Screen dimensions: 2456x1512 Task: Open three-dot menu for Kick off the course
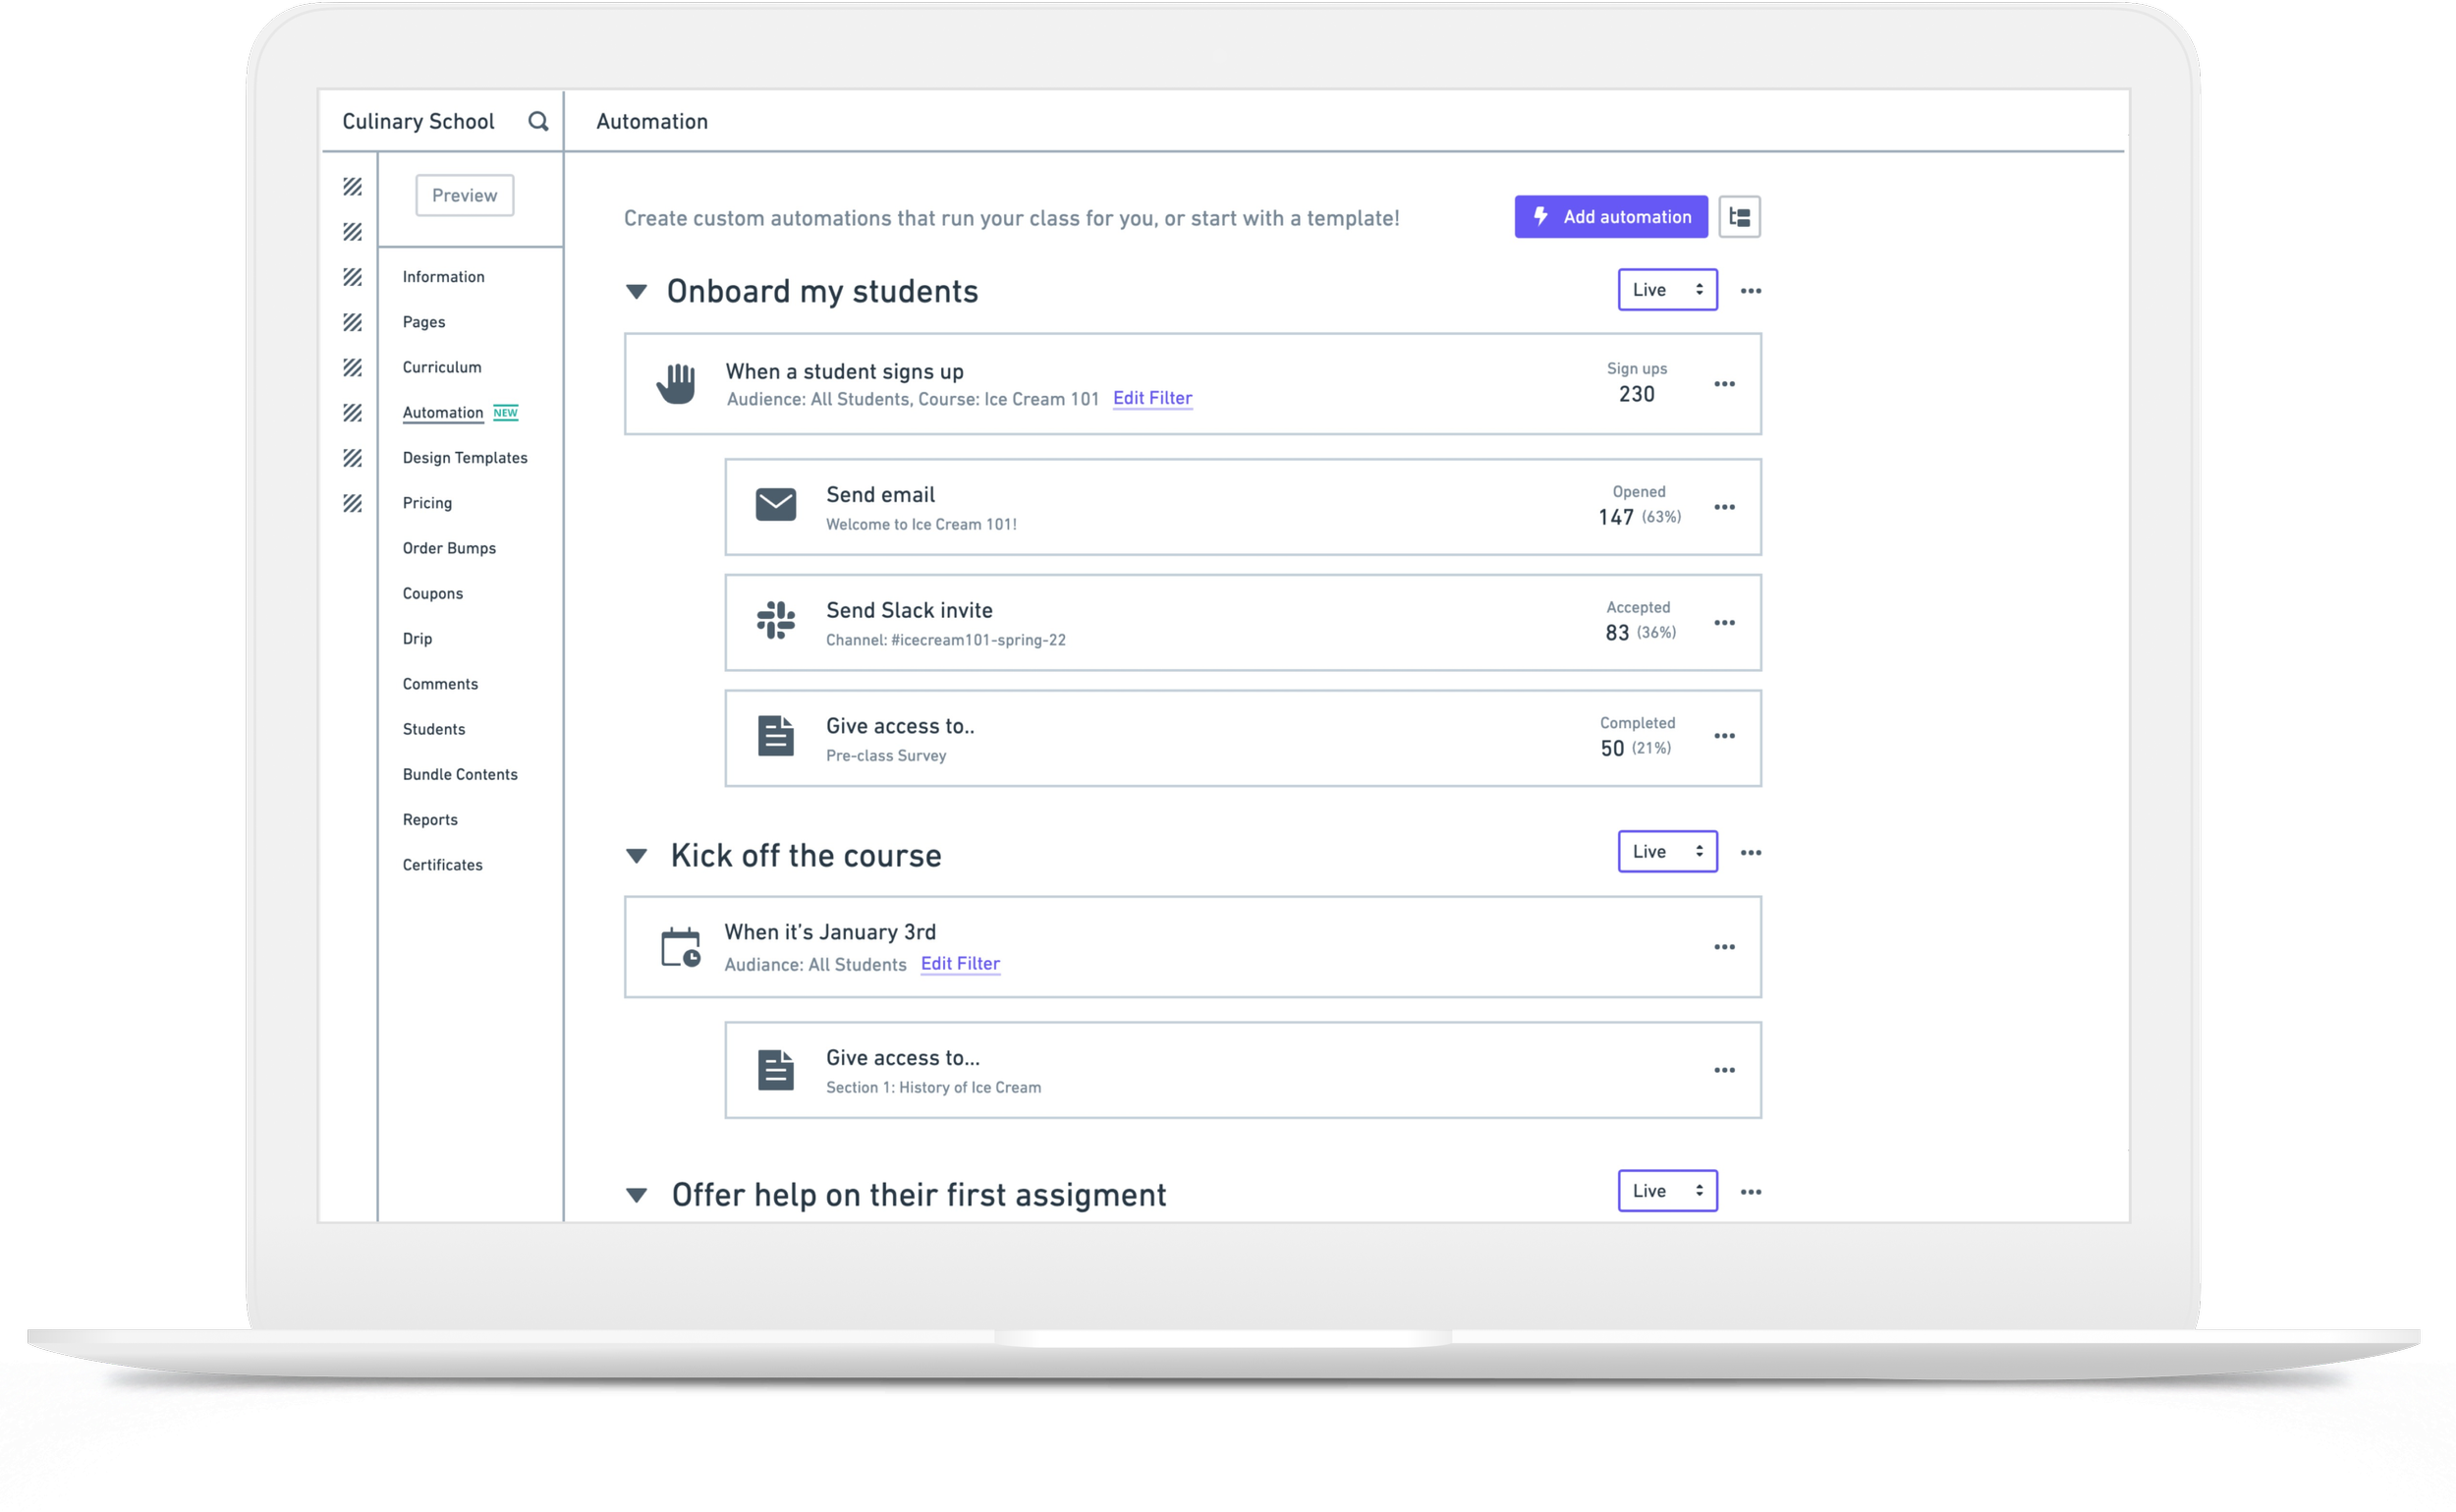1750,853
